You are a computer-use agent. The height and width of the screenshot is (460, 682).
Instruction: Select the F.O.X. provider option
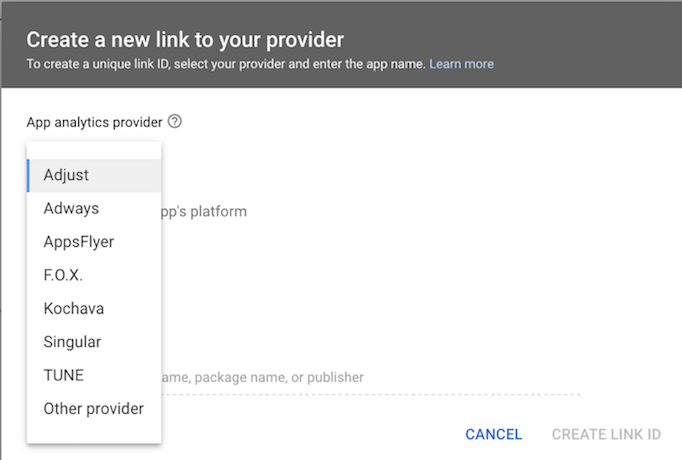coord(94,275)
